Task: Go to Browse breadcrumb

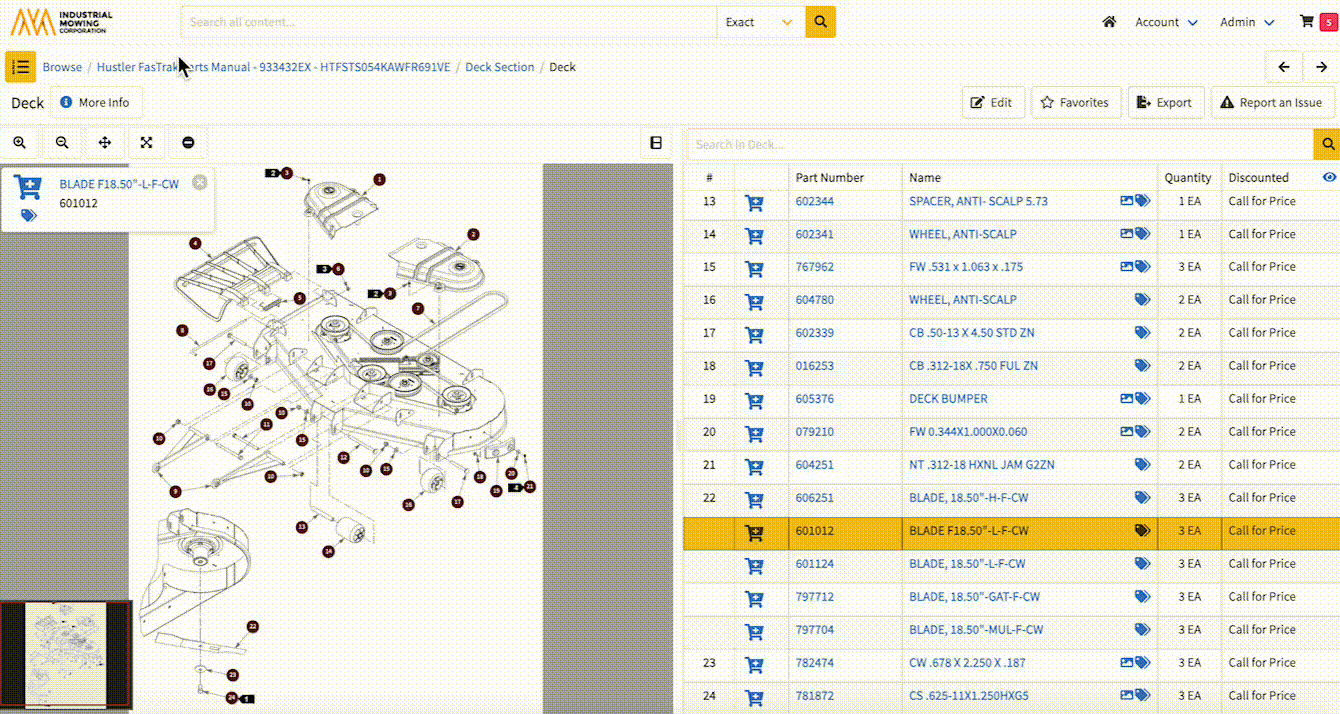Action: click(62, 67)
